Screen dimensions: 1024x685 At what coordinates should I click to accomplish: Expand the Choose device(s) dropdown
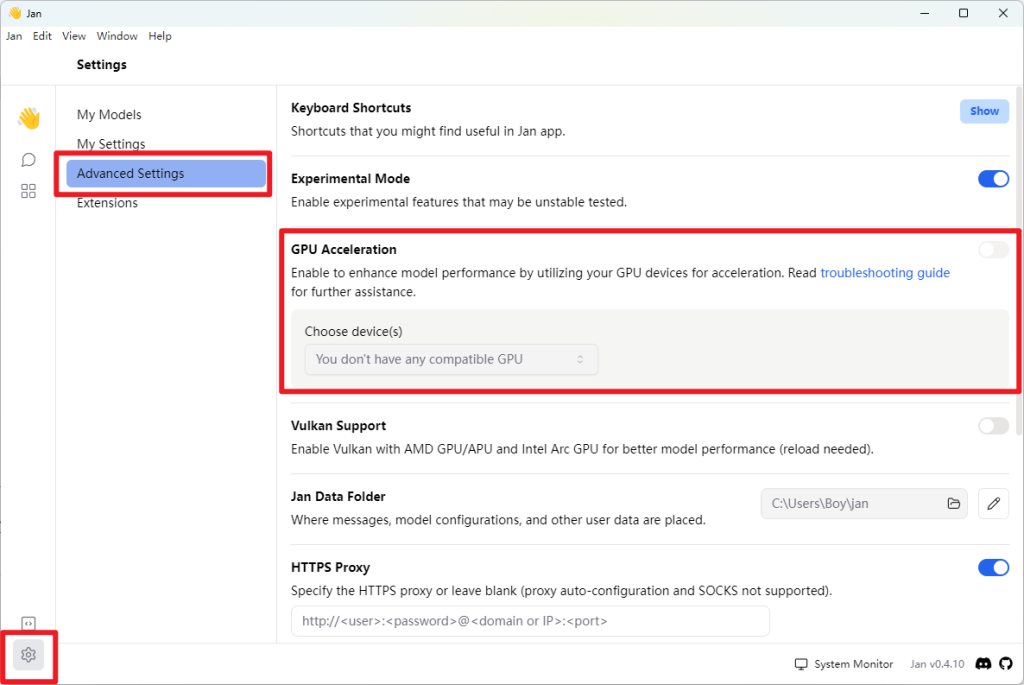(451, 360)
